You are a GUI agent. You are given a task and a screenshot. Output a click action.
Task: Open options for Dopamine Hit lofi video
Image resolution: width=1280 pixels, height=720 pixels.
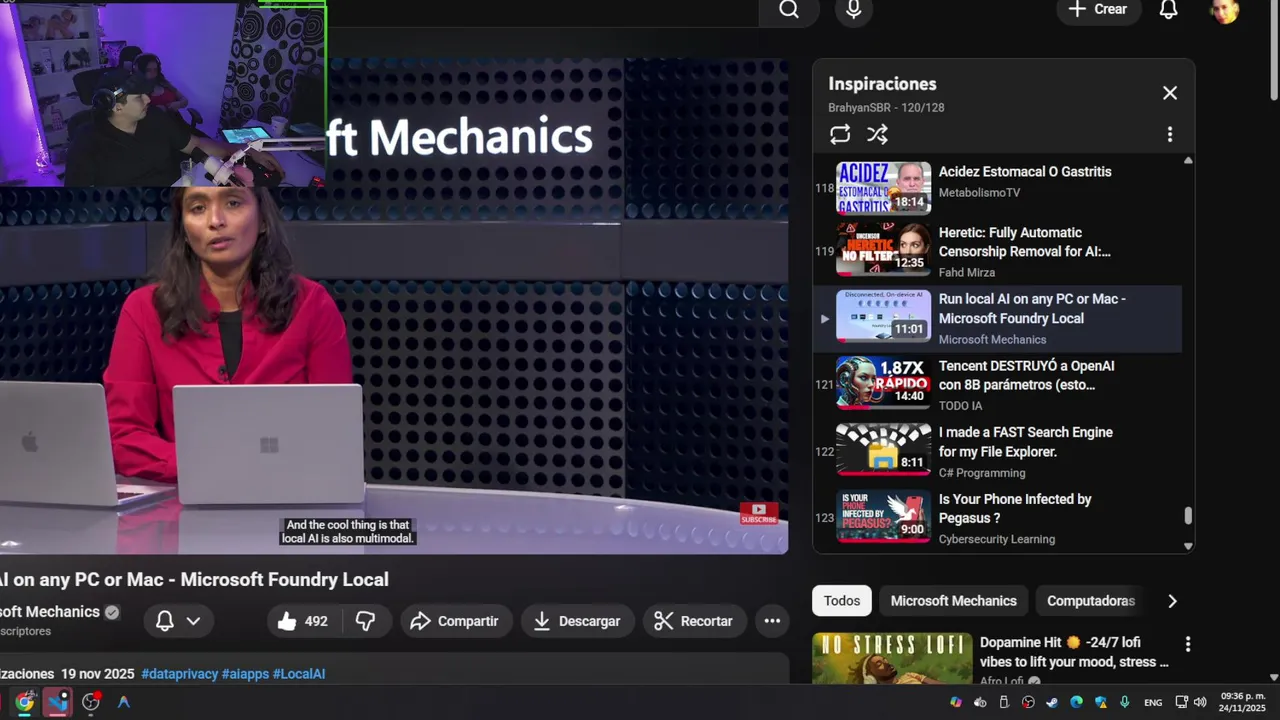click(x=1188, y=644)
